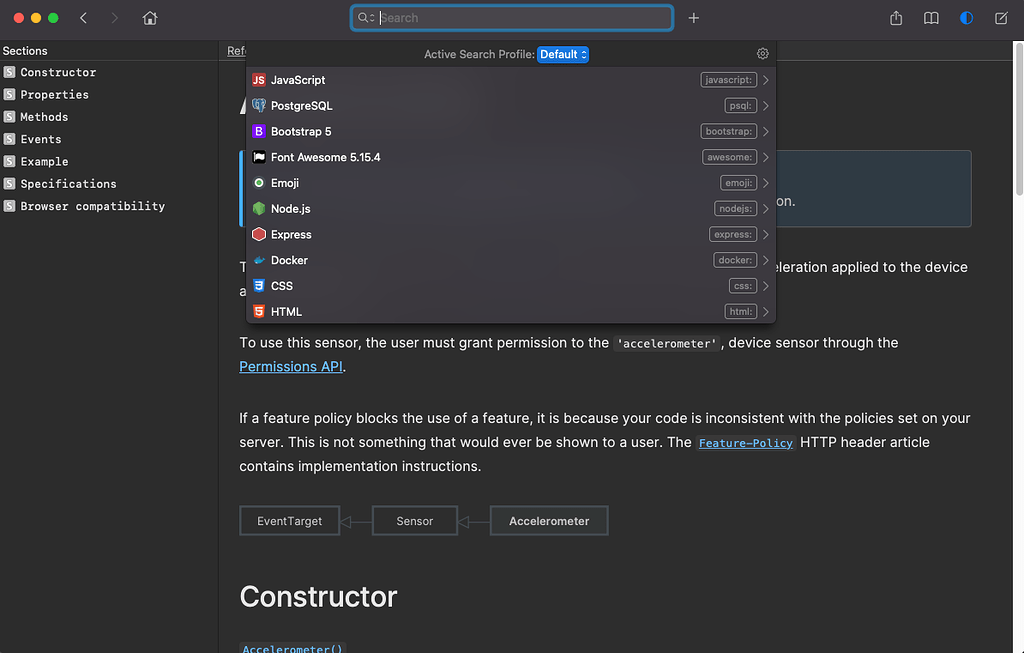Select the Express docset
Image resolution: width=1024 pixels, height=653 pixels.
(293, 234)
